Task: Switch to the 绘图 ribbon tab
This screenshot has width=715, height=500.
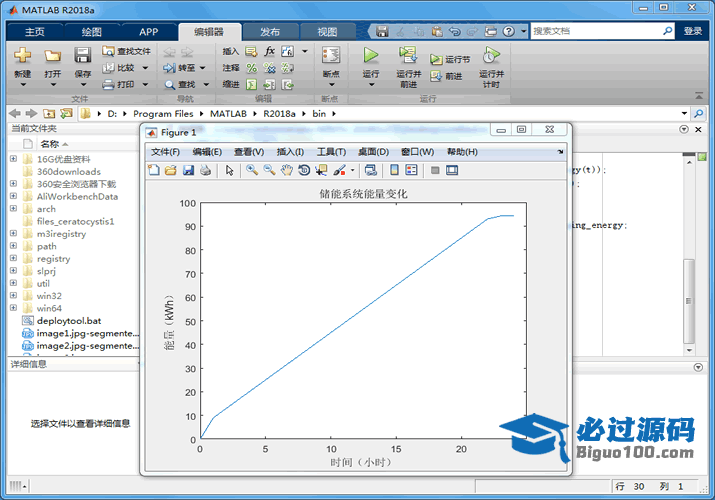Action: (91, 31)
